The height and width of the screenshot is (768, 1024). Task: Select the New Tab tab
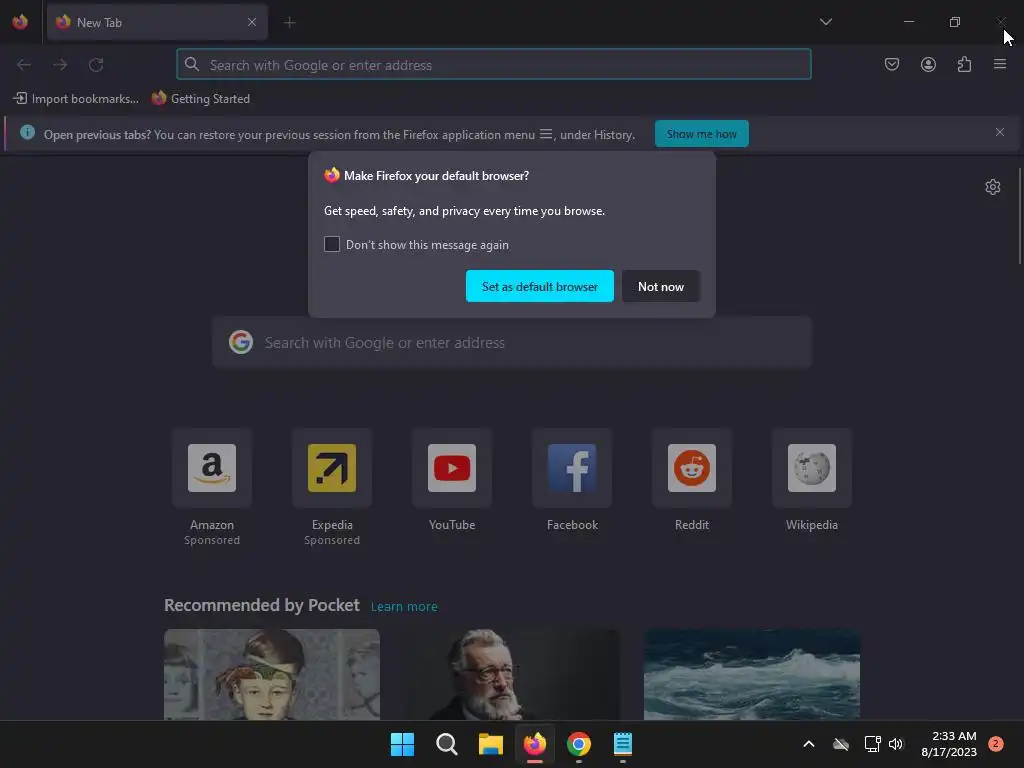pyautogui.click(x=157, y=22)
